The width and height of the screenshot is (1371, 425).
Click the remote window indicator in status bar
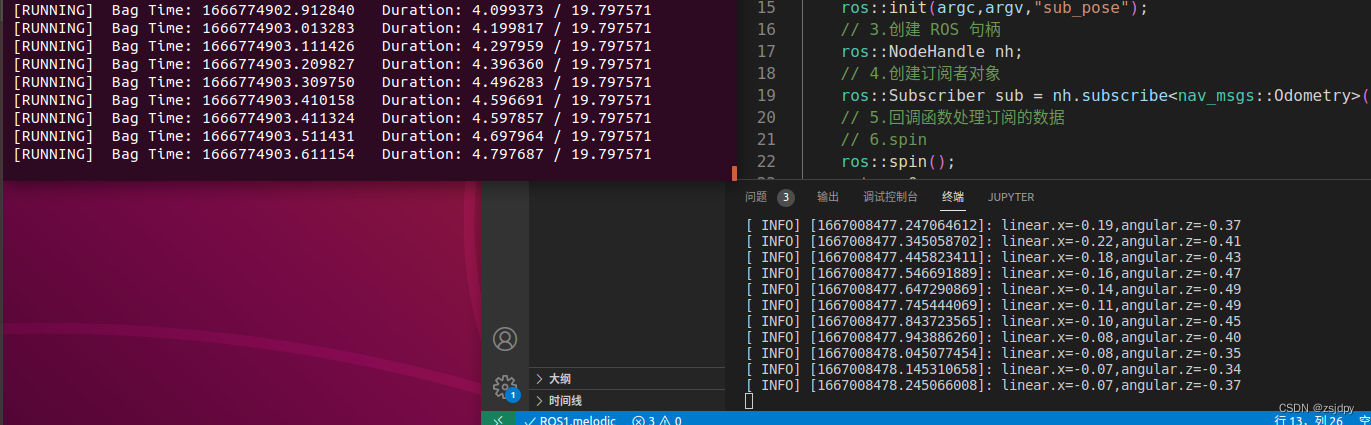click(498, 421)
